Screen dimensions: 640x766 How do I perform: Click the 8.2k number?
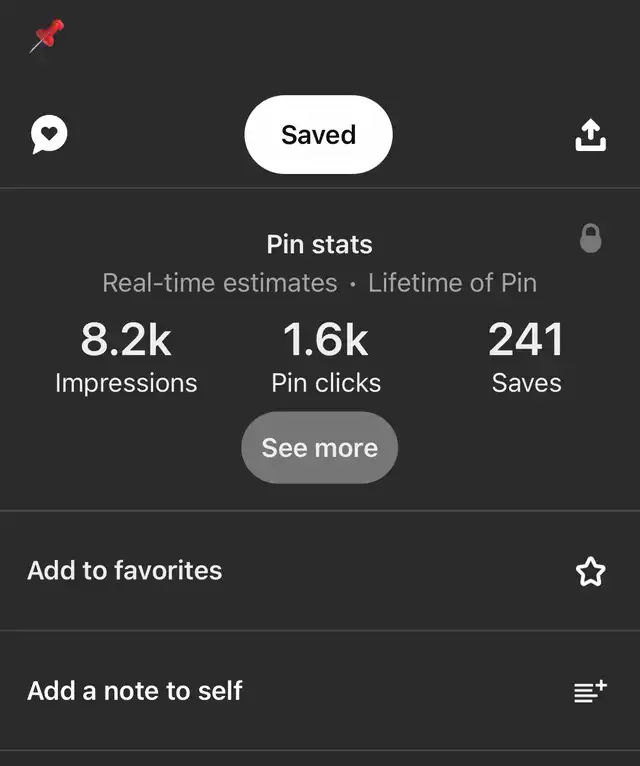126,340
